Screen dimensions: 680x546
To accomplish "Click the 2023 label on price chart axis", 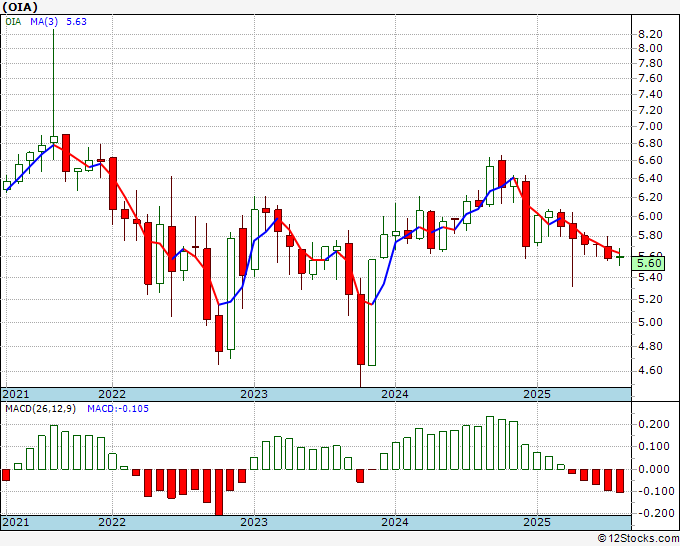I will 254,394.
